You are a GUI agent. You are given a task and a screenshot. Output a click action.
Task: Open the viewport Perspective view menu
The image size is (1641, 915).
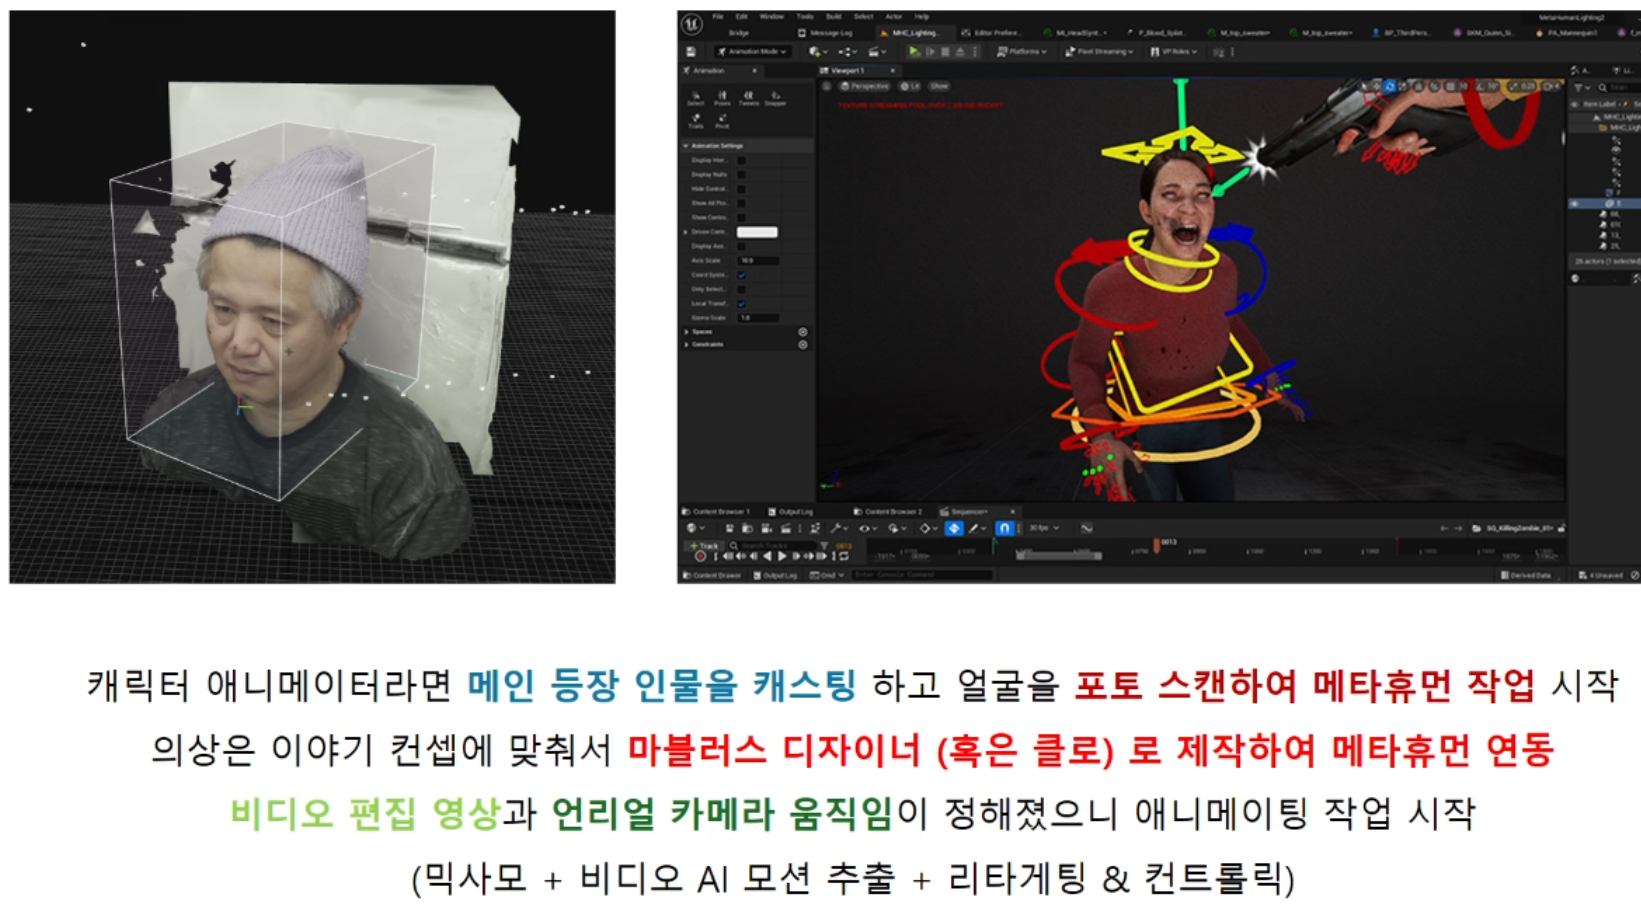click(863, 86)
